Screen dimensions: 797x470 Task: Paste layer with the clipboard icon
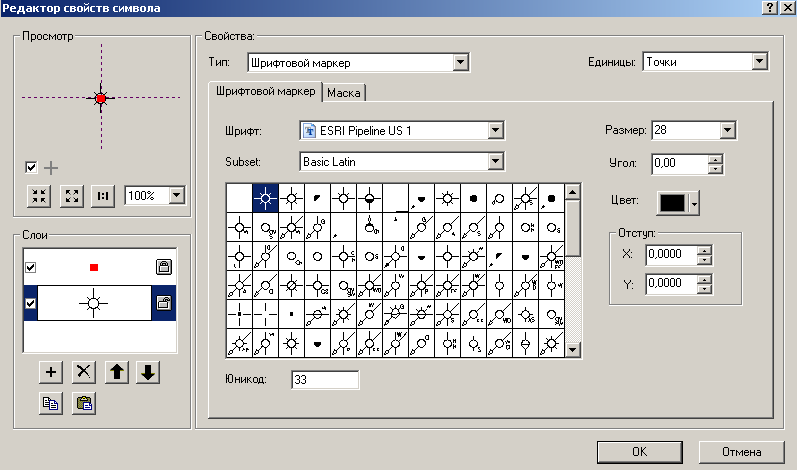click(x=84, y=403)
